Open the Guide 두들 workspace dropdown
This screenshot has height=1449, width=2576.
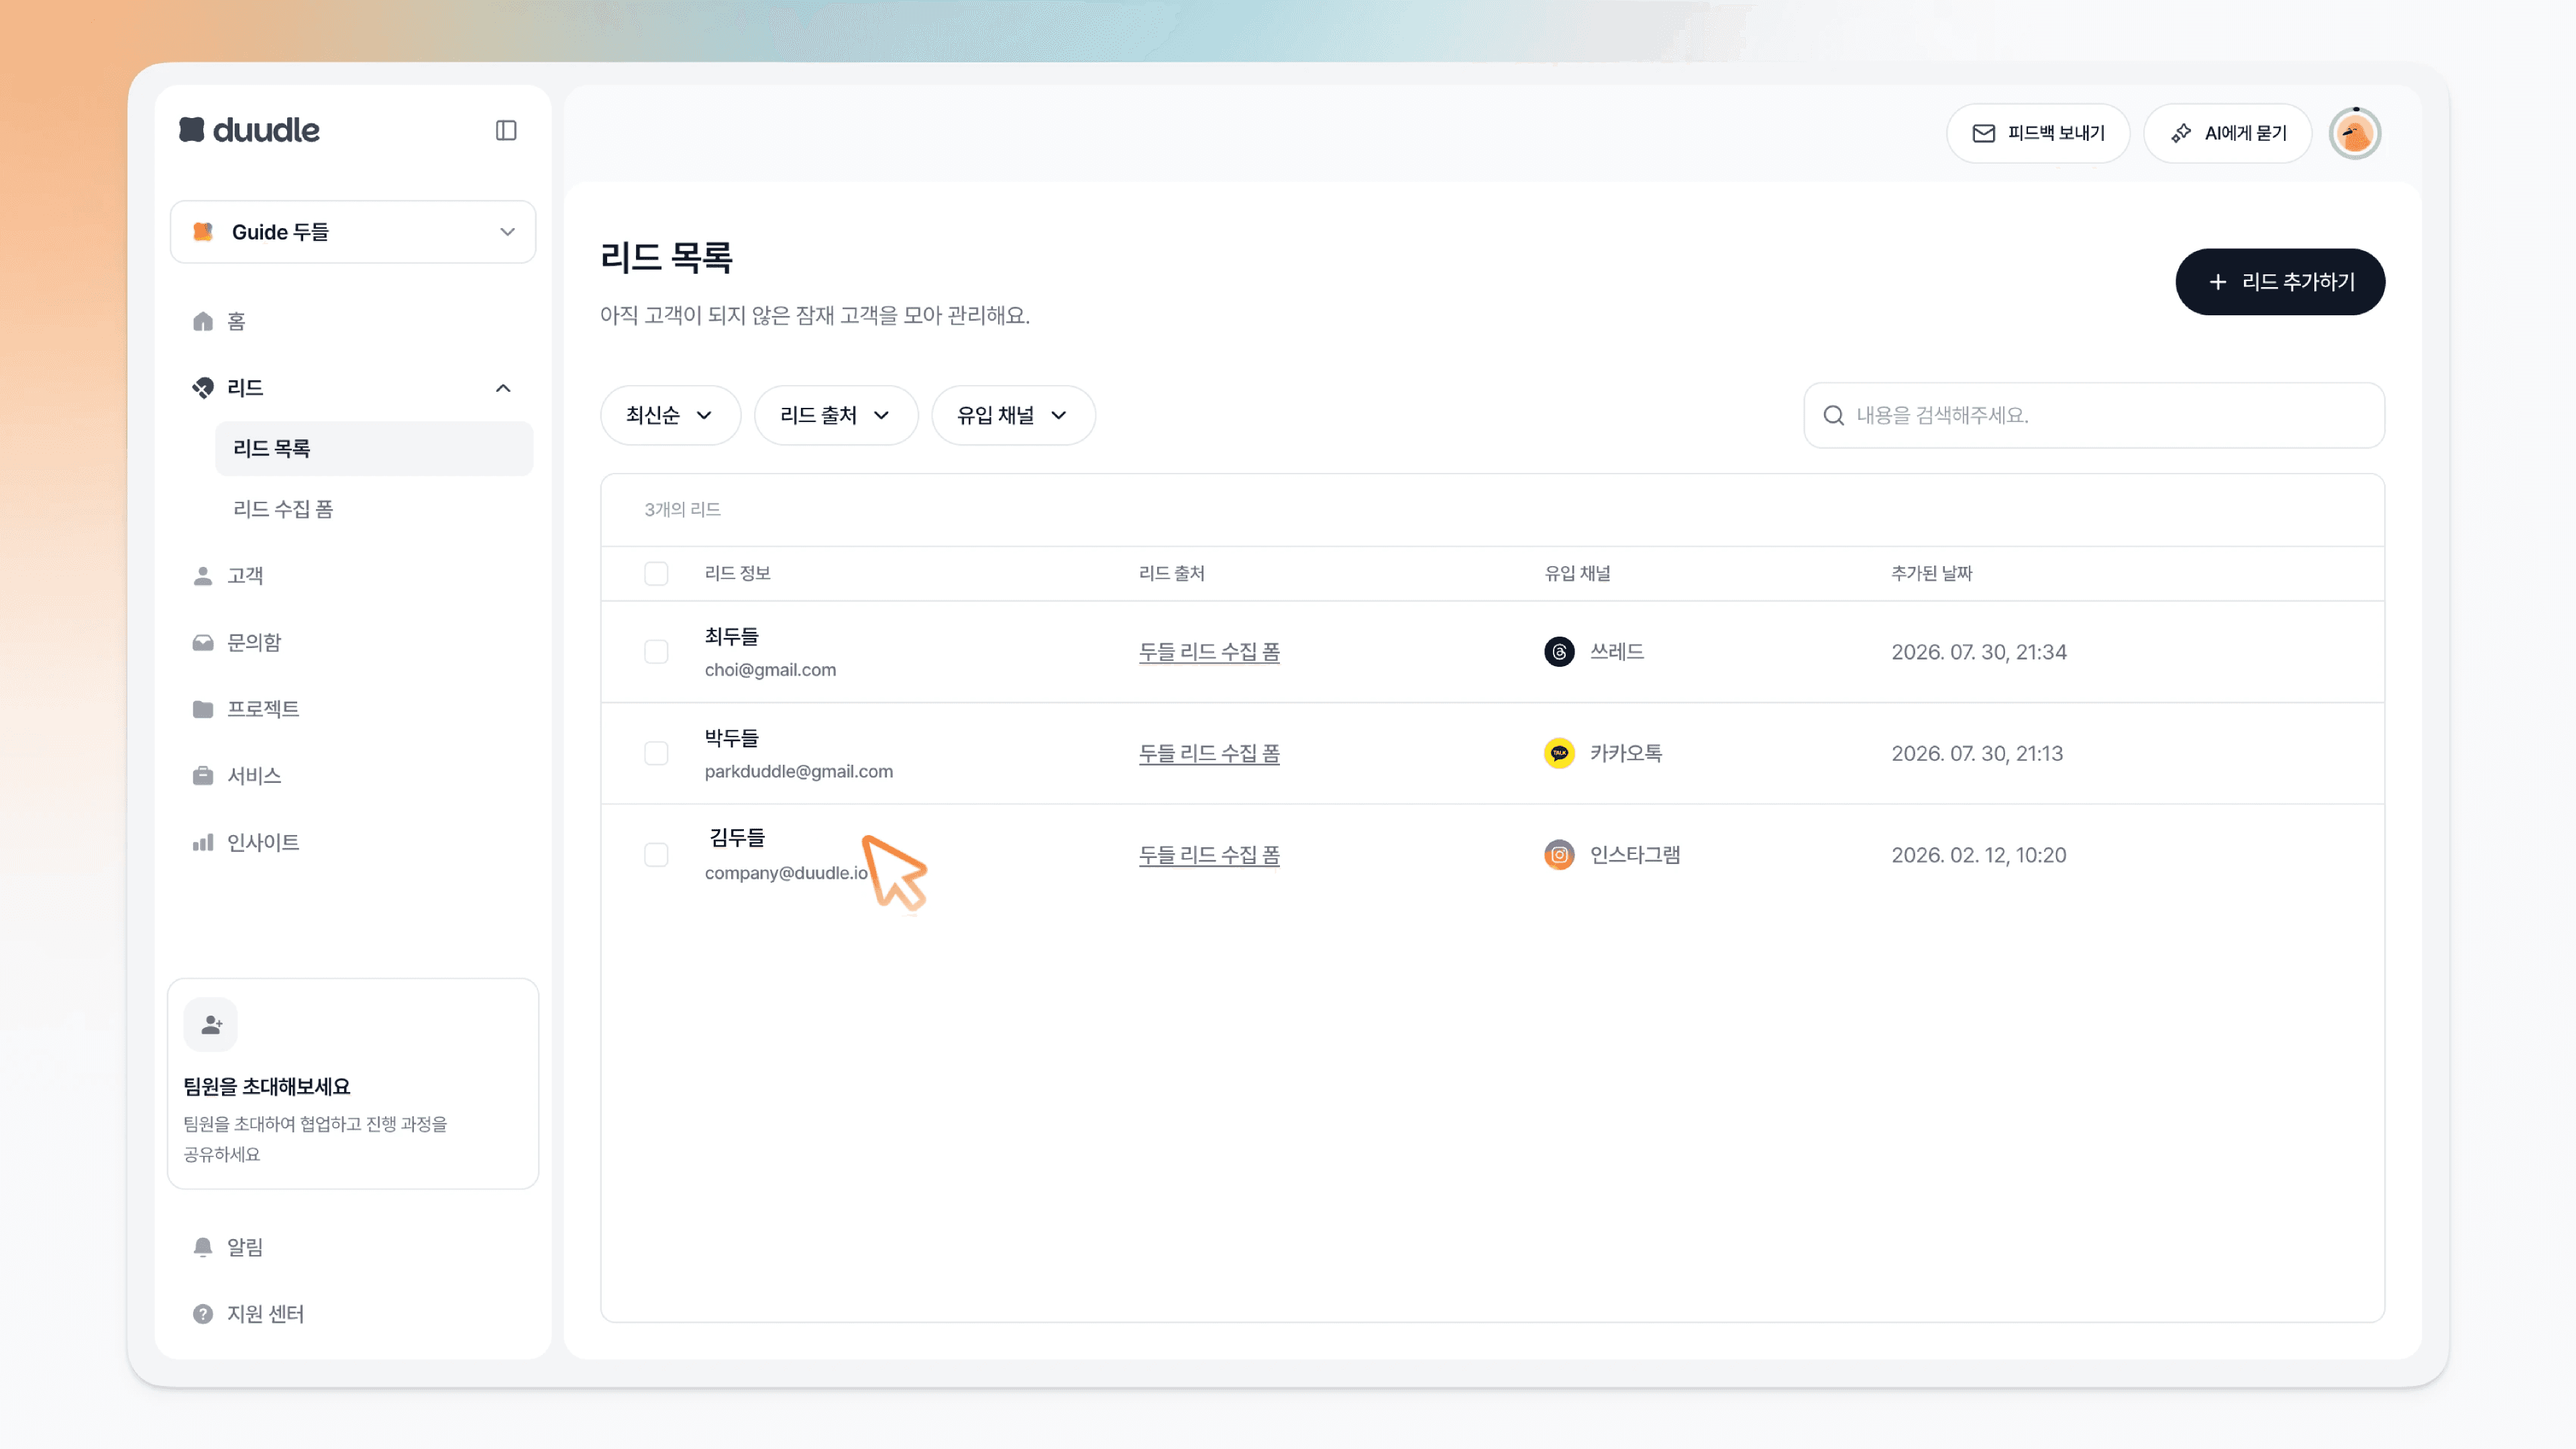pyautogui.click(x=353, y=232)
